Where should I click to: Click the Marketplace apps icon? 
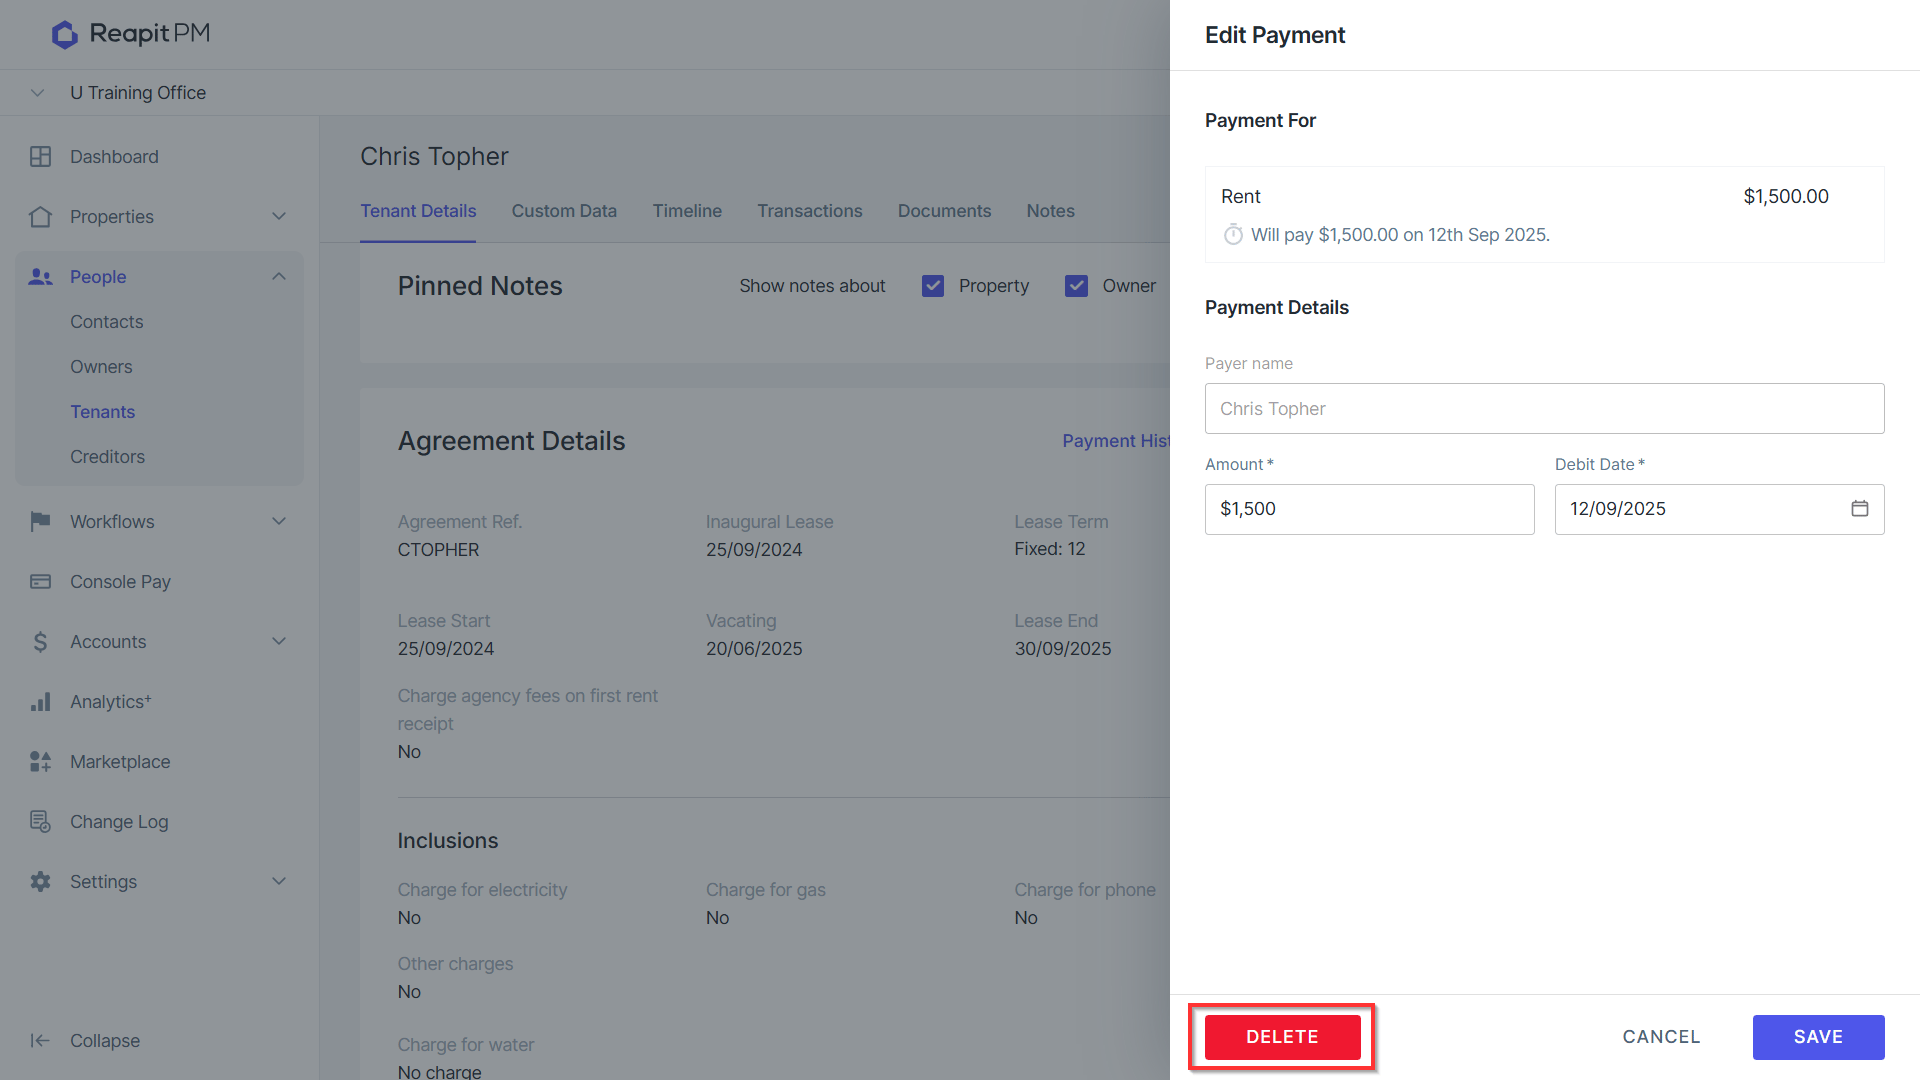[41, 762]
